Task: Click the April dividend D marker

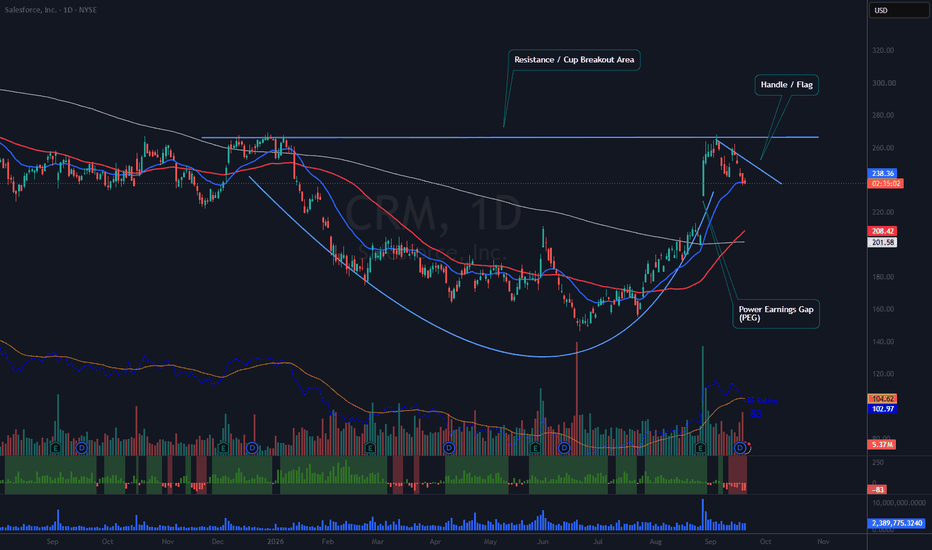Action: (x=449, y=448)
